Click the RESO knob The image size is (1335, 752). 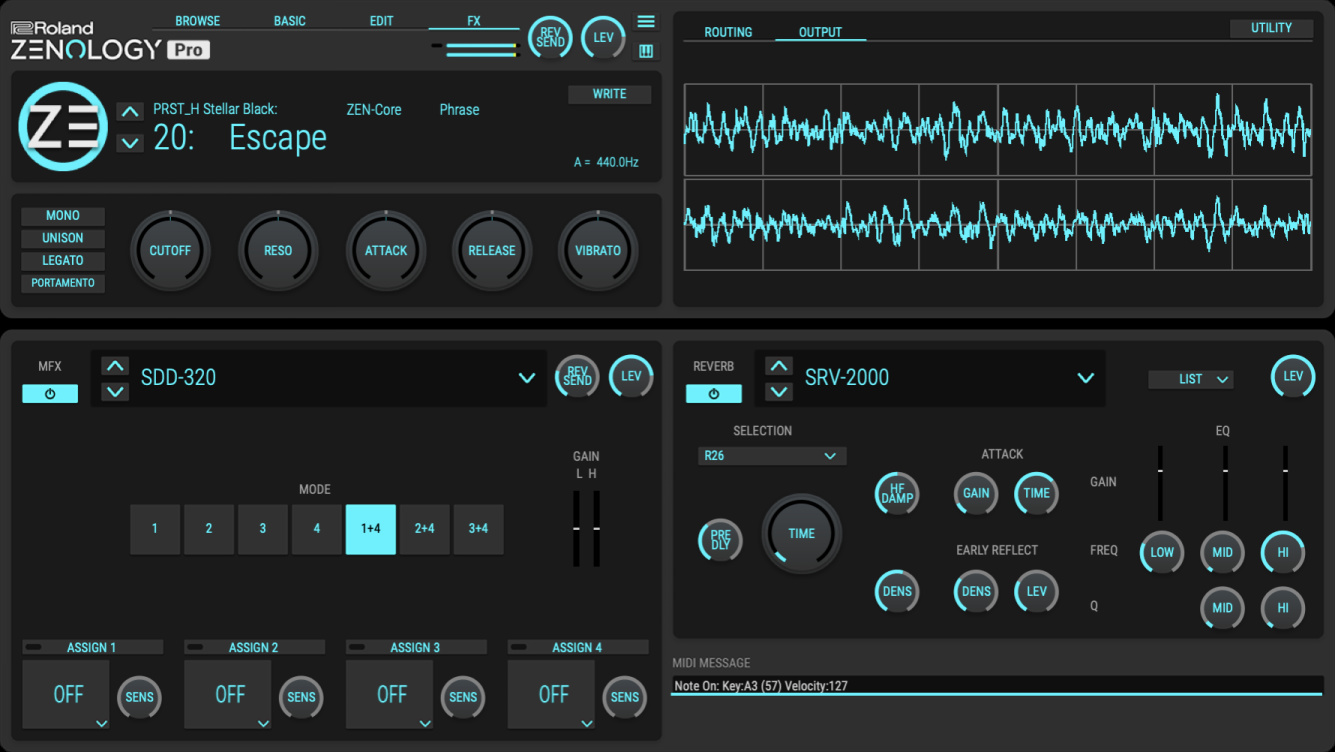278,251
